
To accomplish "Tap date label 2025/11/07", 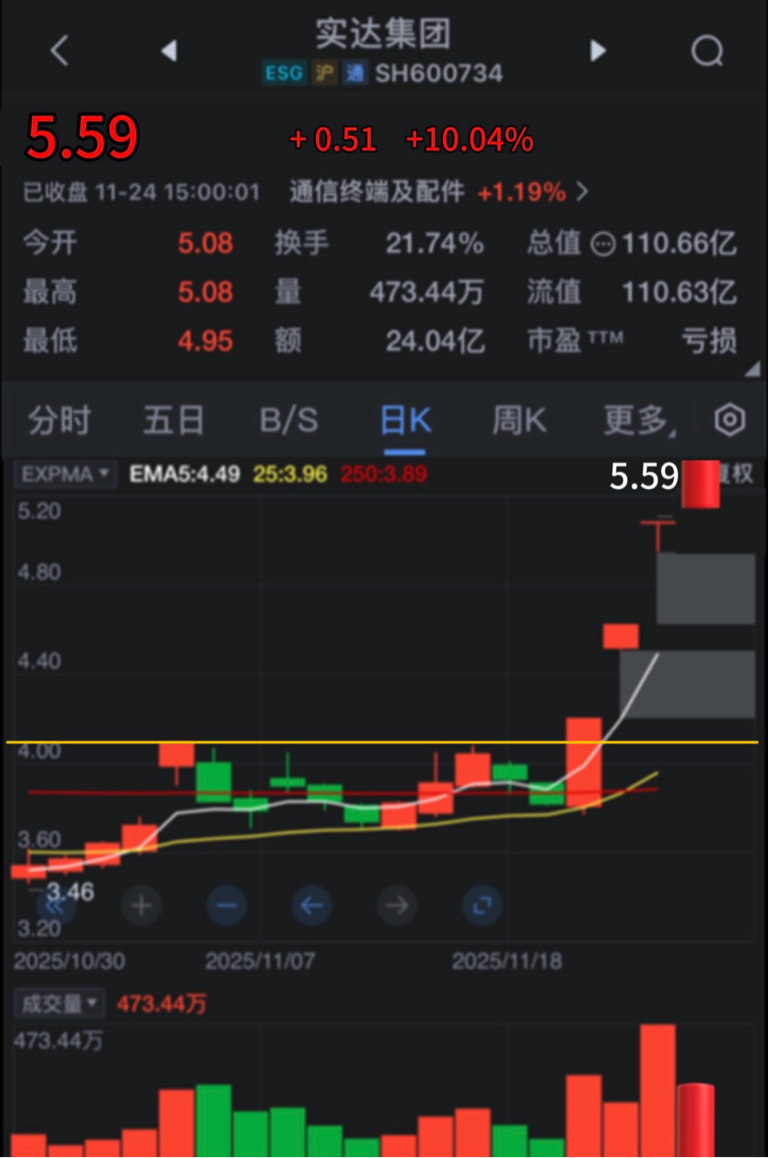I will pyautogui.click(x=260, y=961).
